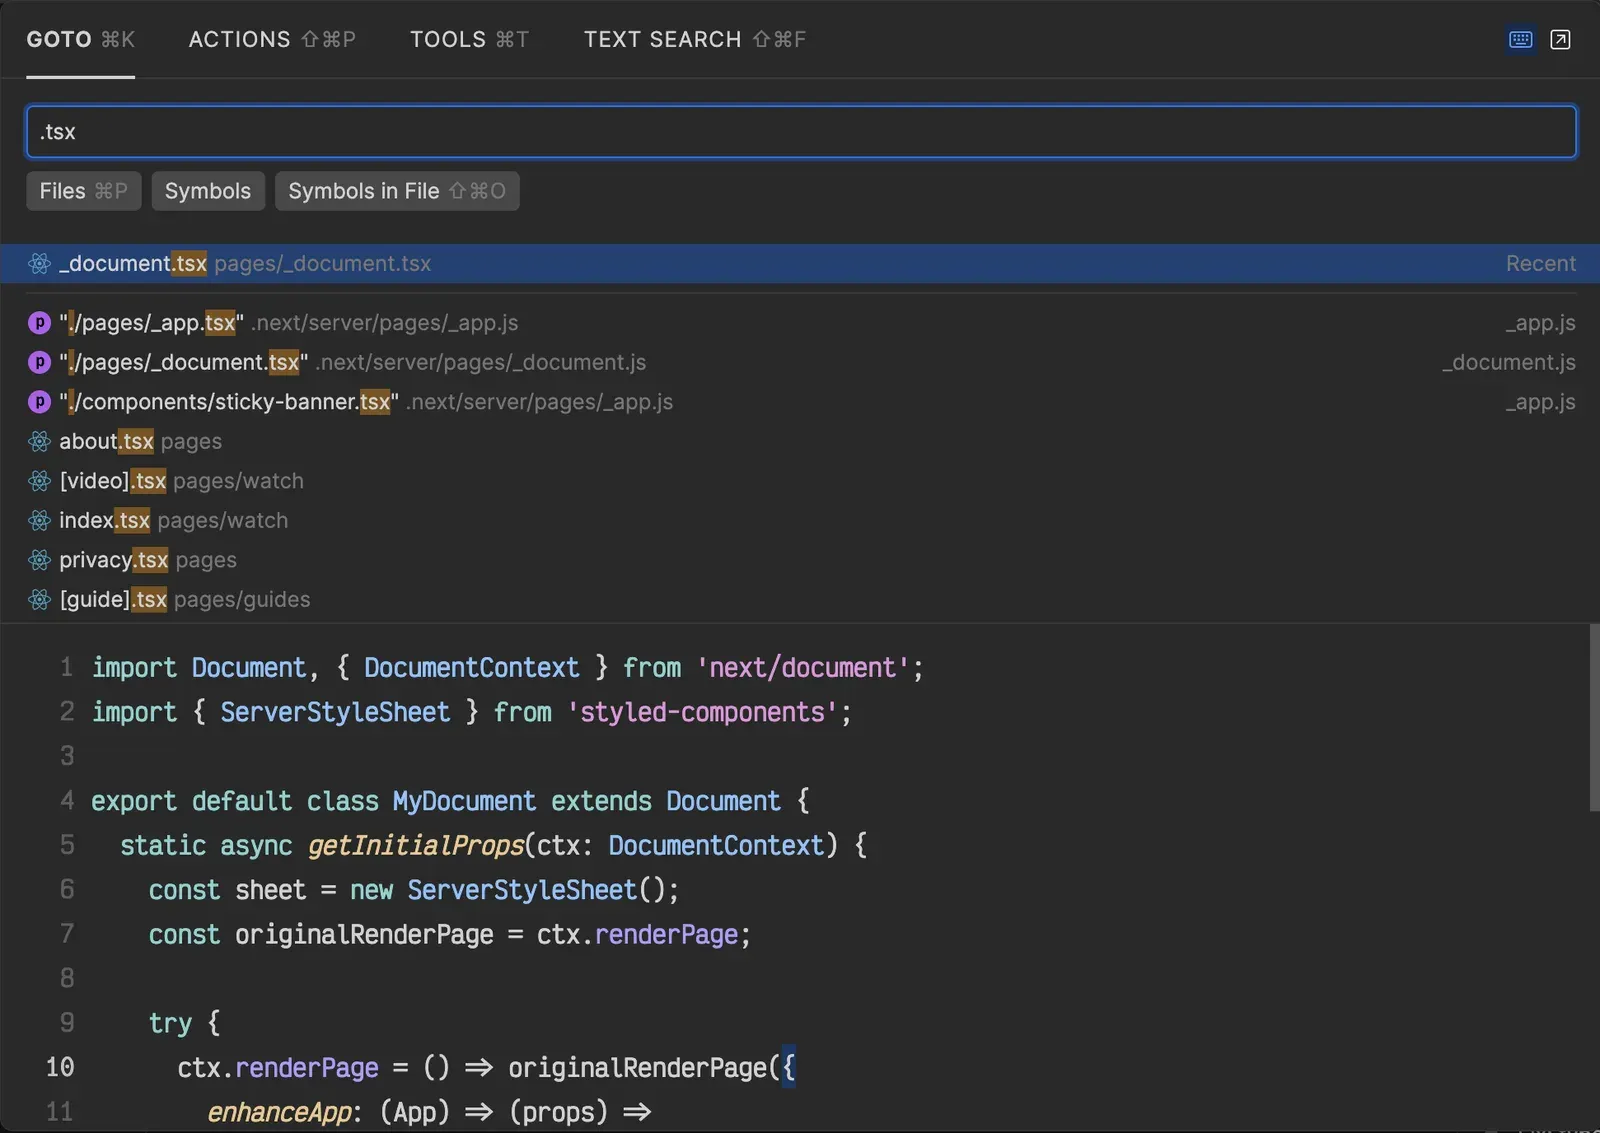Click React icon next to index.tsx
Screen dimensions: 1600x1133
39,520
